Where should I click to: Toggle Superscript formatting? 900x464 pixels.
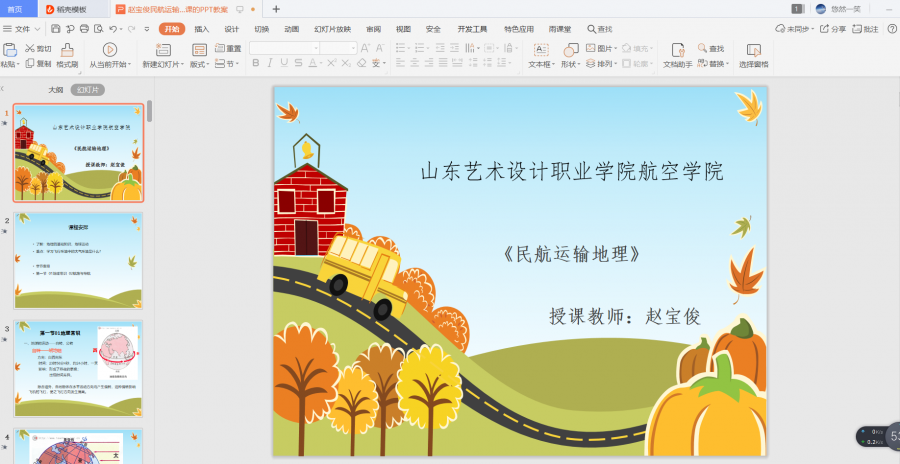[x=332, y=63]
